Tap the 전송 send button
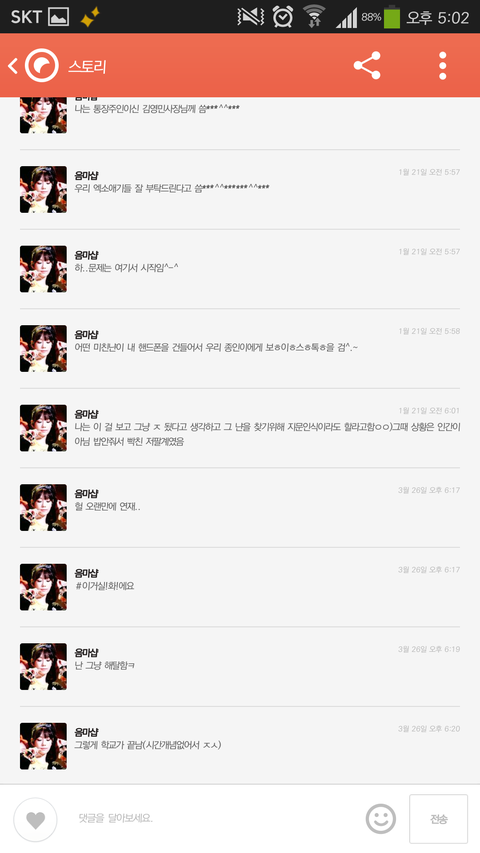 coord(439,819)
